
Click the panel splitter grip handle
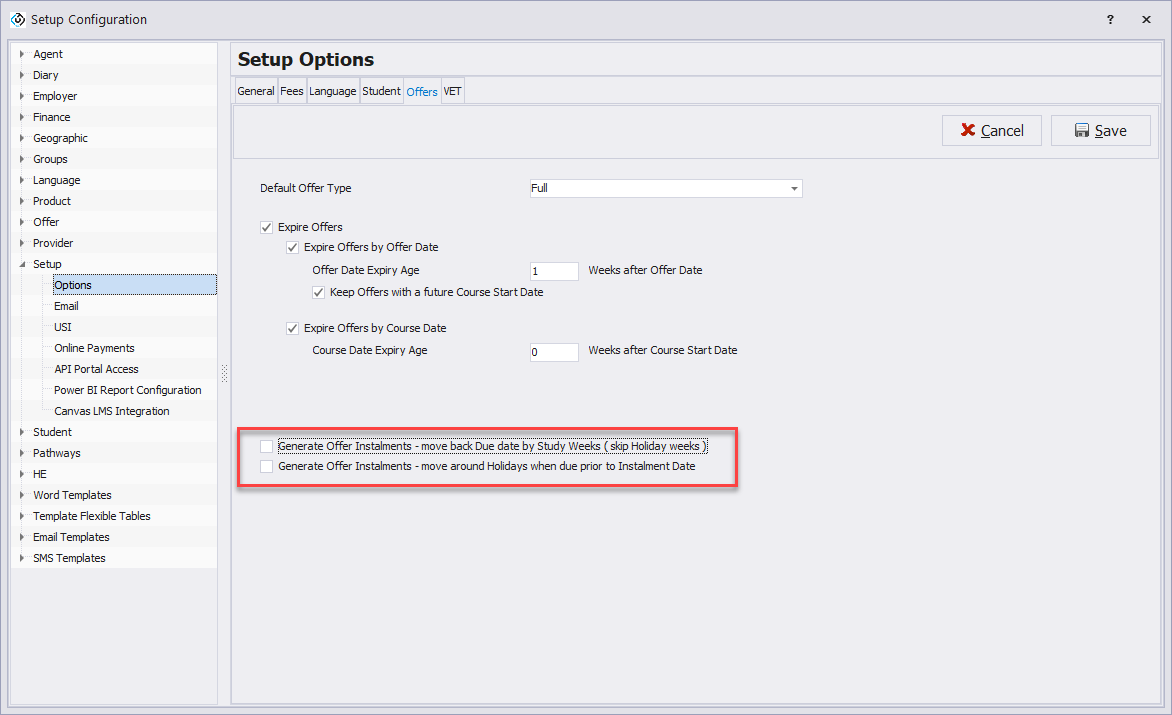(x=224, y=373)
